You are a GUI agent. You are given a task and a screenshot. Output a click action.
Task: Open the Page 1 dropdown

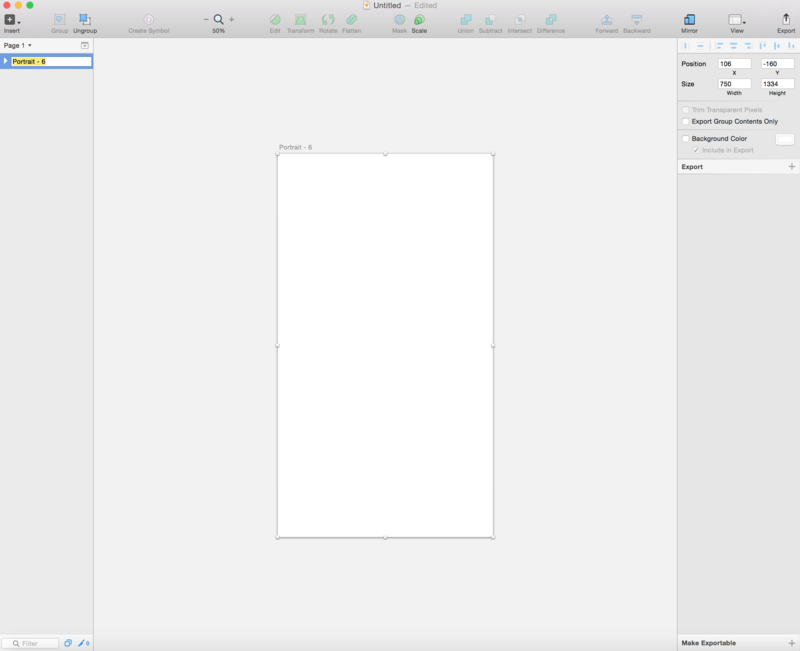(17, 45)
